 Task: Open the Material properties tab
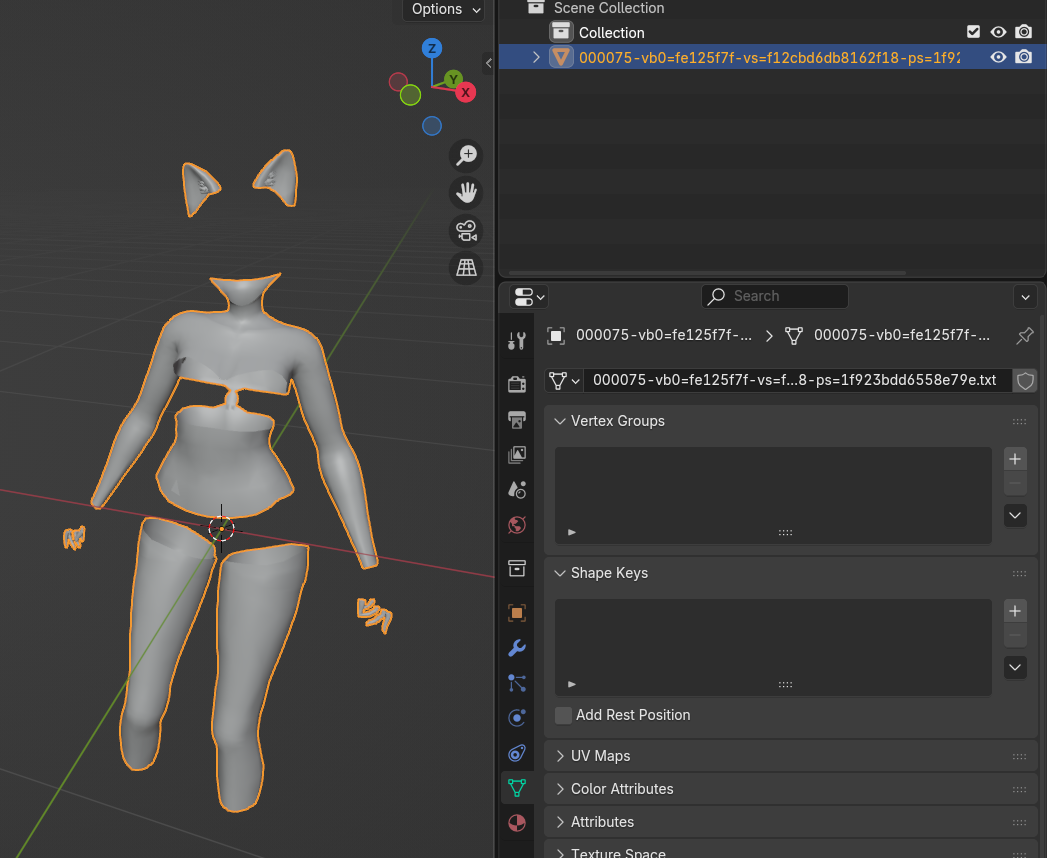pos(517,823)
